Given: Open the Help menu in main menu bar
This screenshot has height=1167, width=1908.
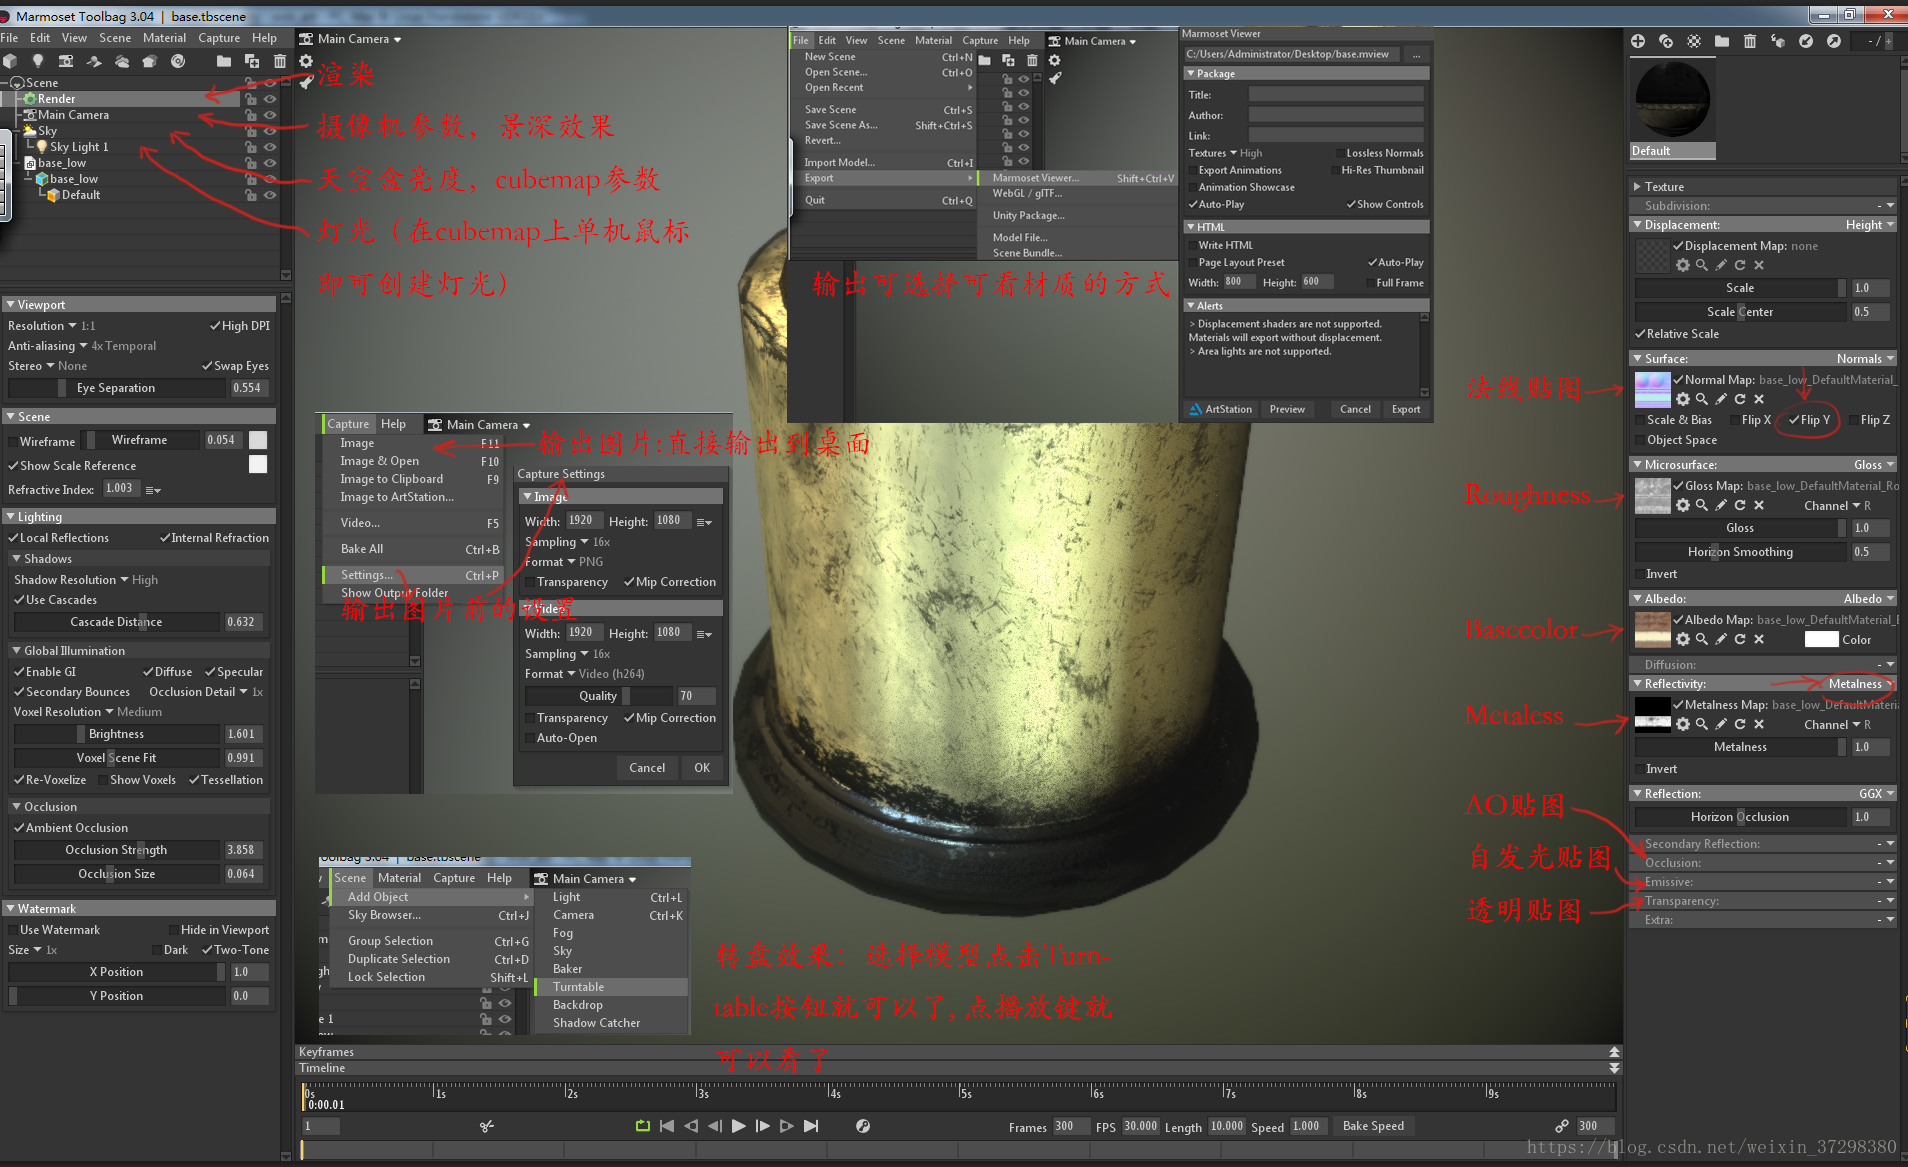Looking at the screenshot, I should (264, 38).
